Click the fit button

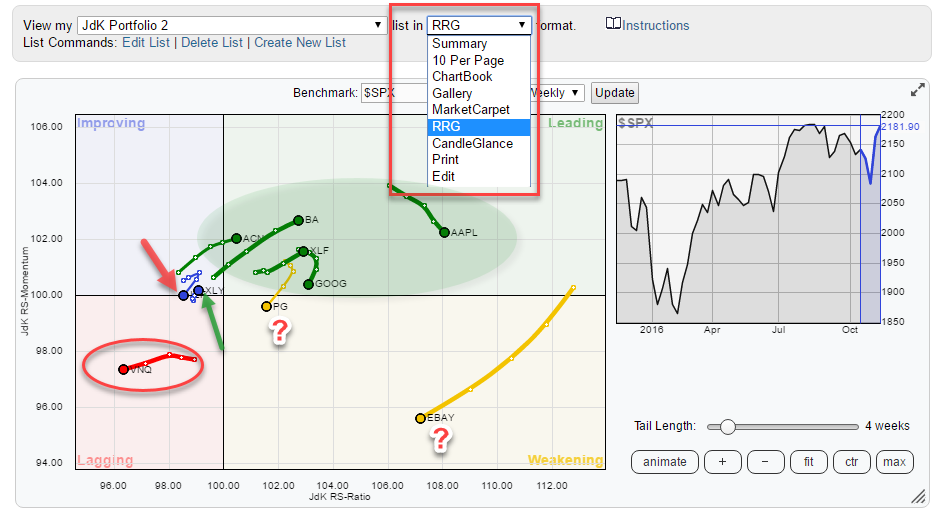pyautogui.click(x=809, y=462)
